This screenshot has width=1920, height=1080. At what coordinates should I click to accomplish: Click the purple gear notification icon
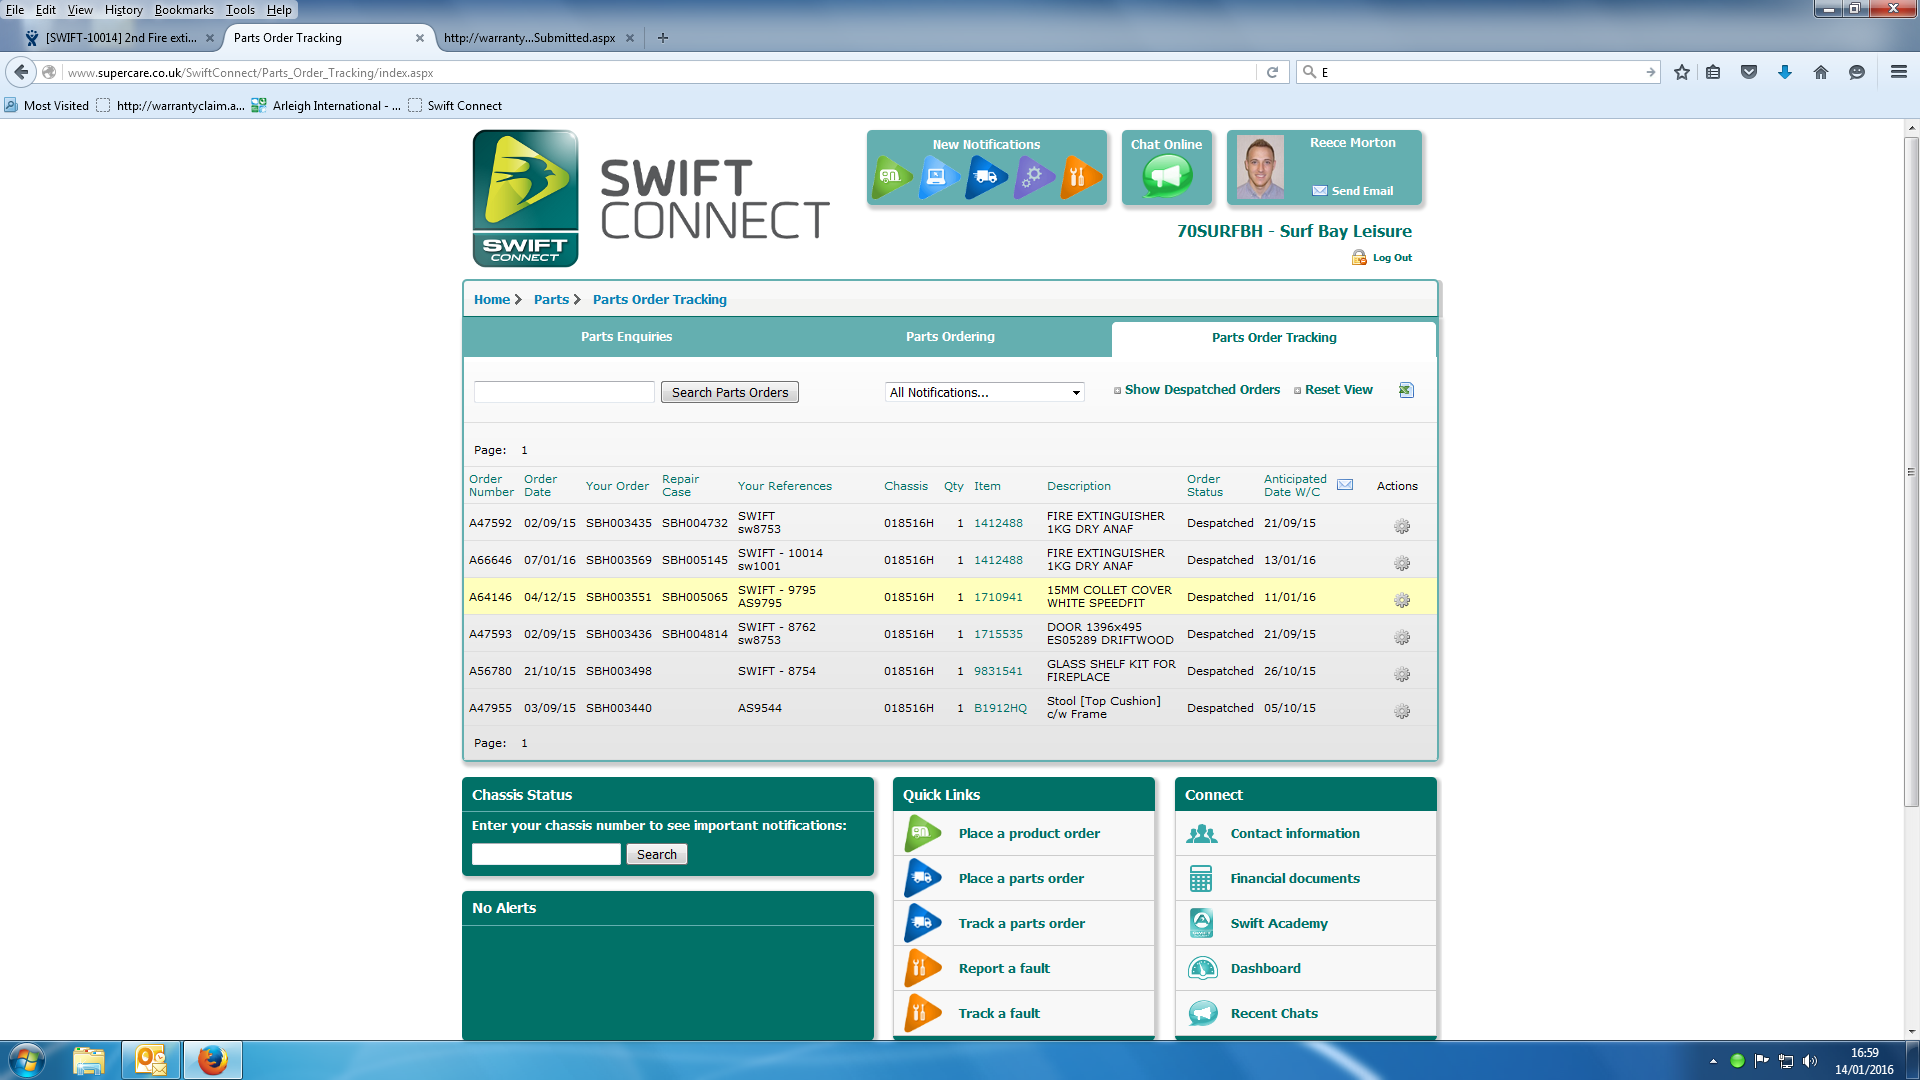click(1033, 177)
